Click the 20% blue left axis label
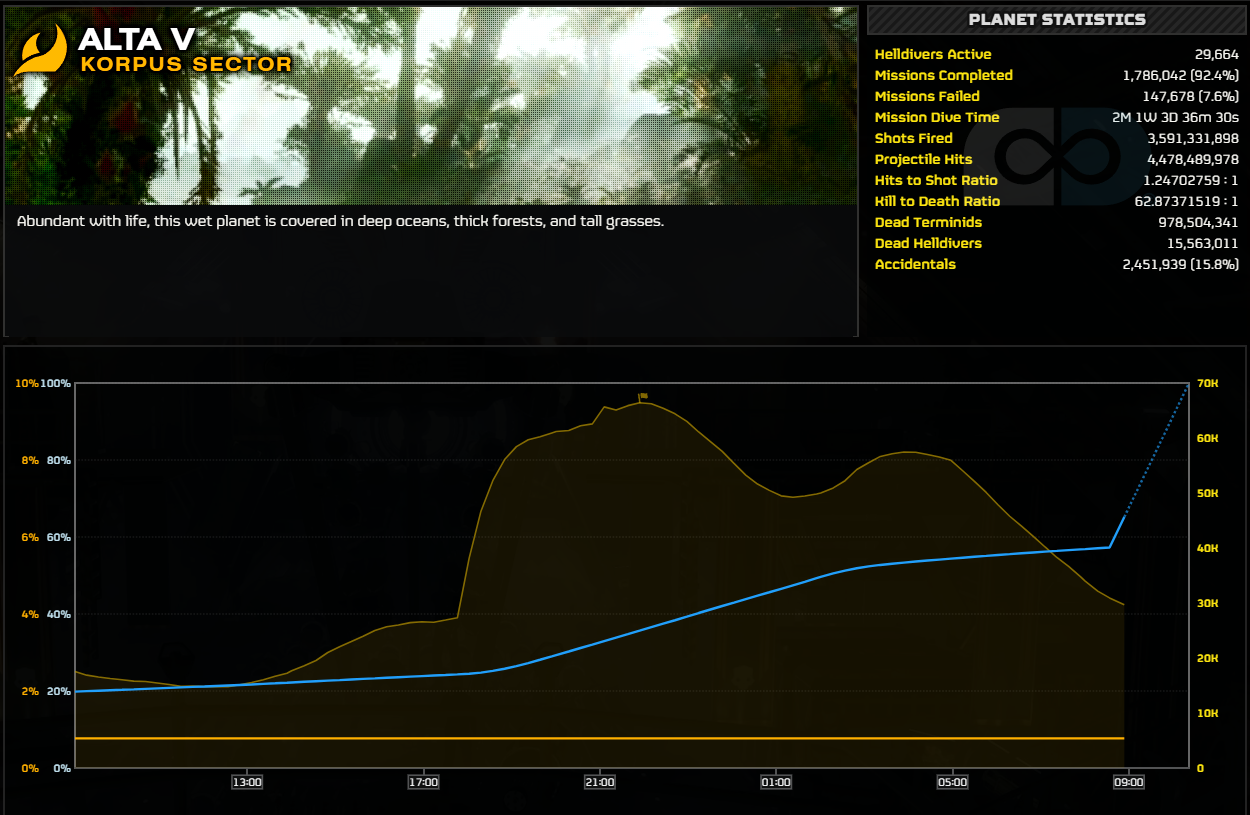 pos(59,692)
